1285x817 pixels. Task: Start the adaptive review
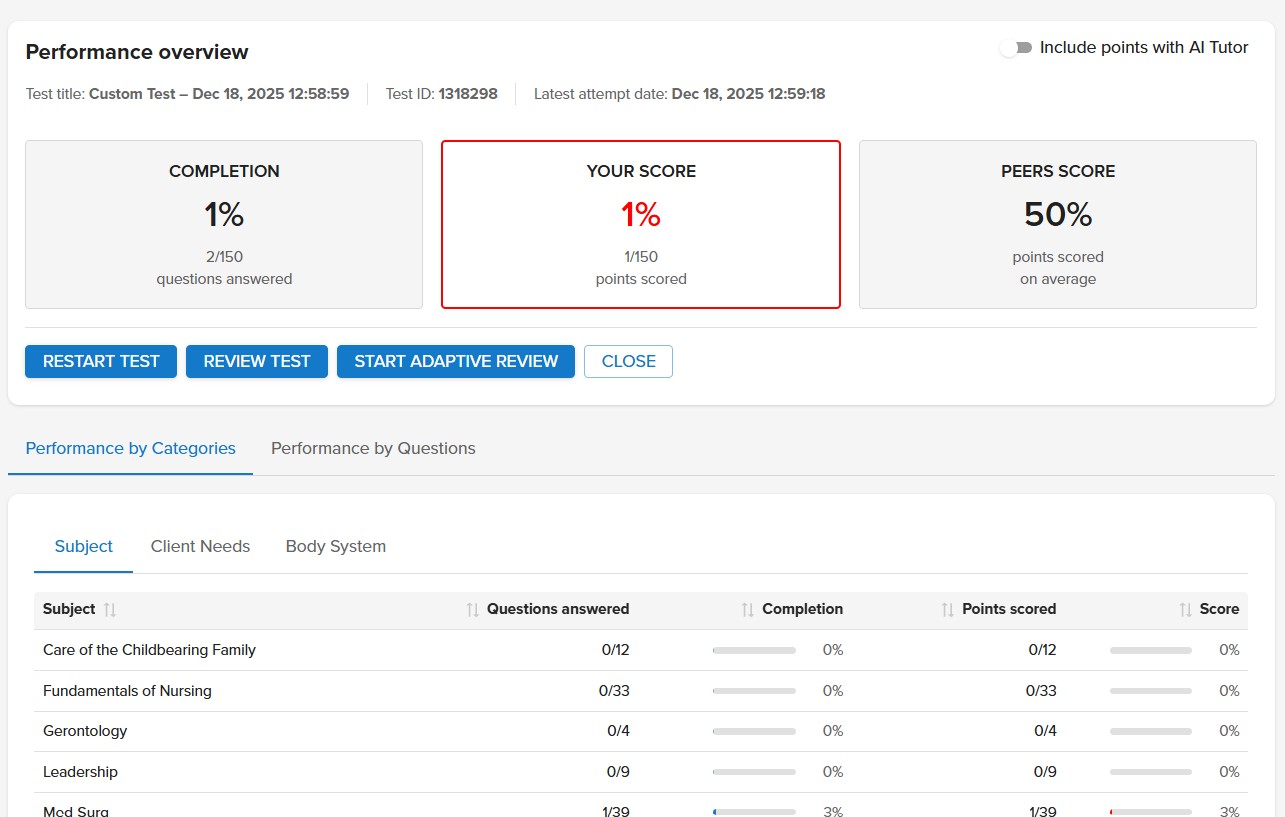[456, 362]
